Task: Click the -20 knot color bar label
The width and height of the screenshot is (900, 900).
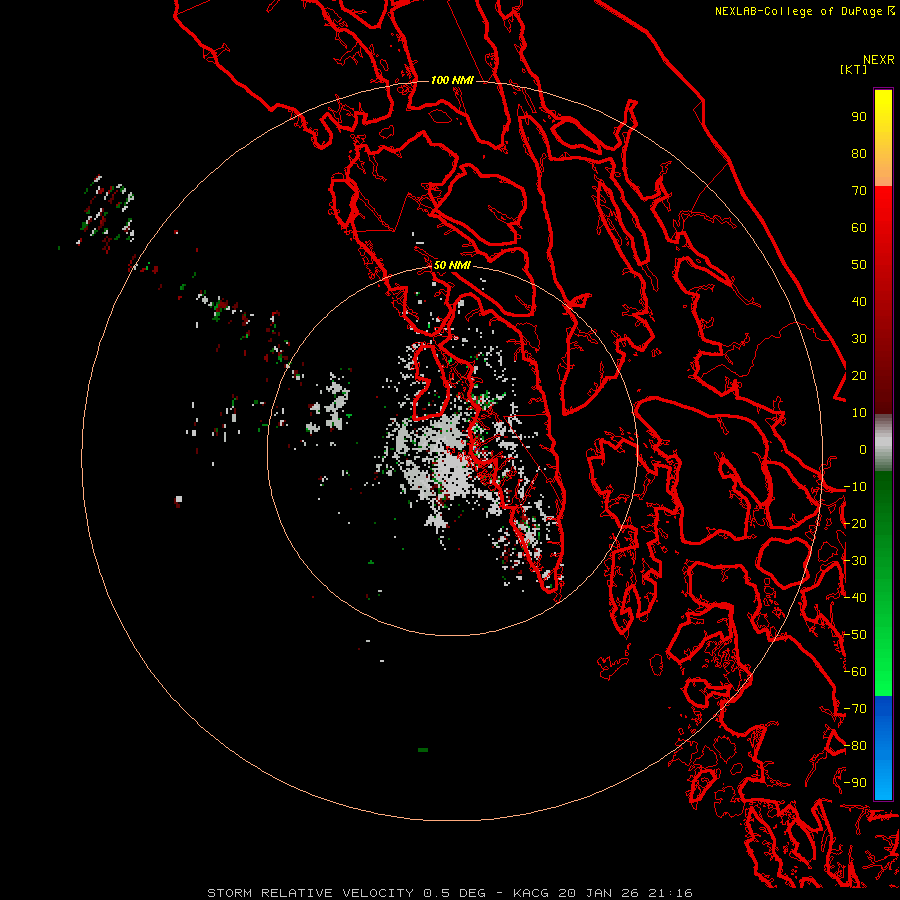Action: 855,524
